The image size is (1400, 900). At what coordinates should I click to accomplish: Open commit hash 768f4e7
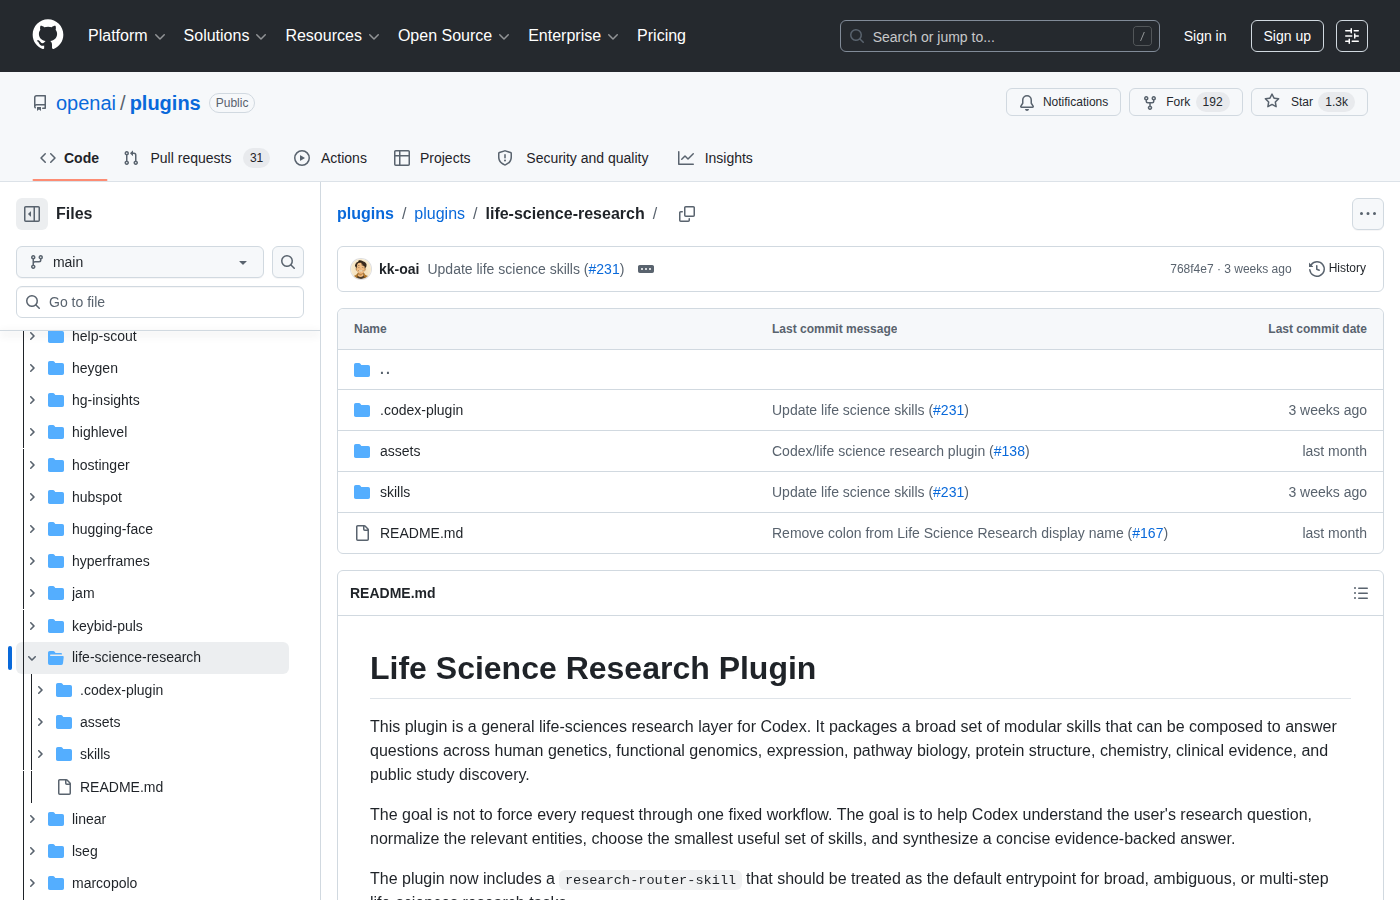point(1192,269)
